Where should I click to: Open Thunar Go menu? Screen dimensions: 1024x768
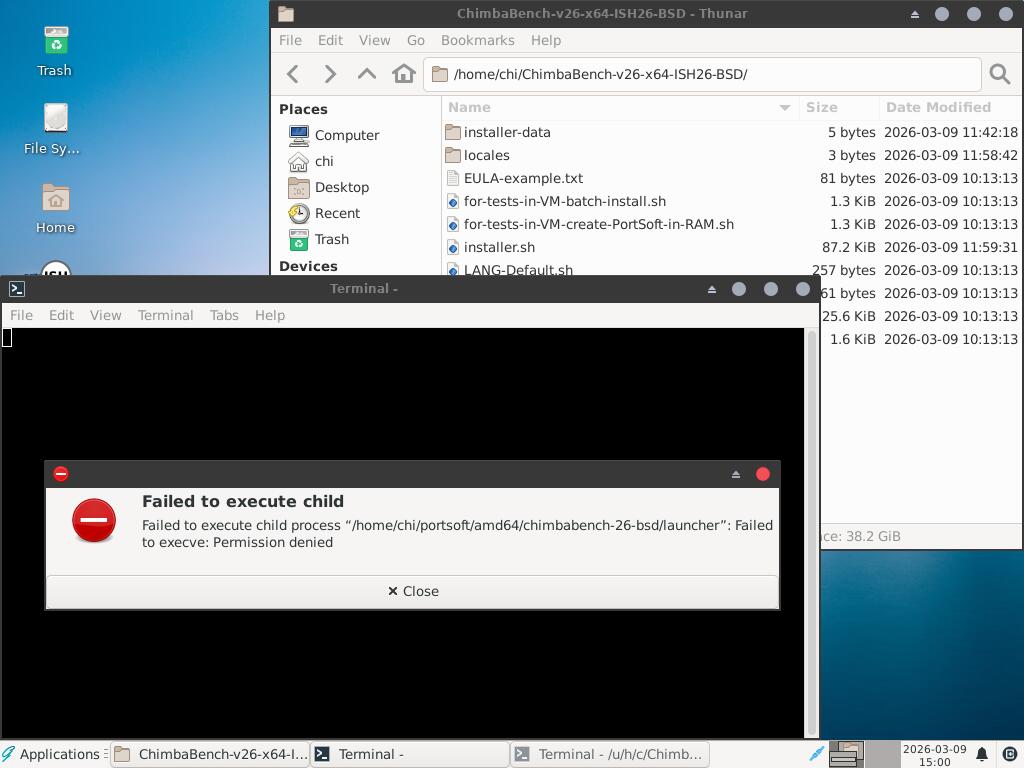point(415,40)
